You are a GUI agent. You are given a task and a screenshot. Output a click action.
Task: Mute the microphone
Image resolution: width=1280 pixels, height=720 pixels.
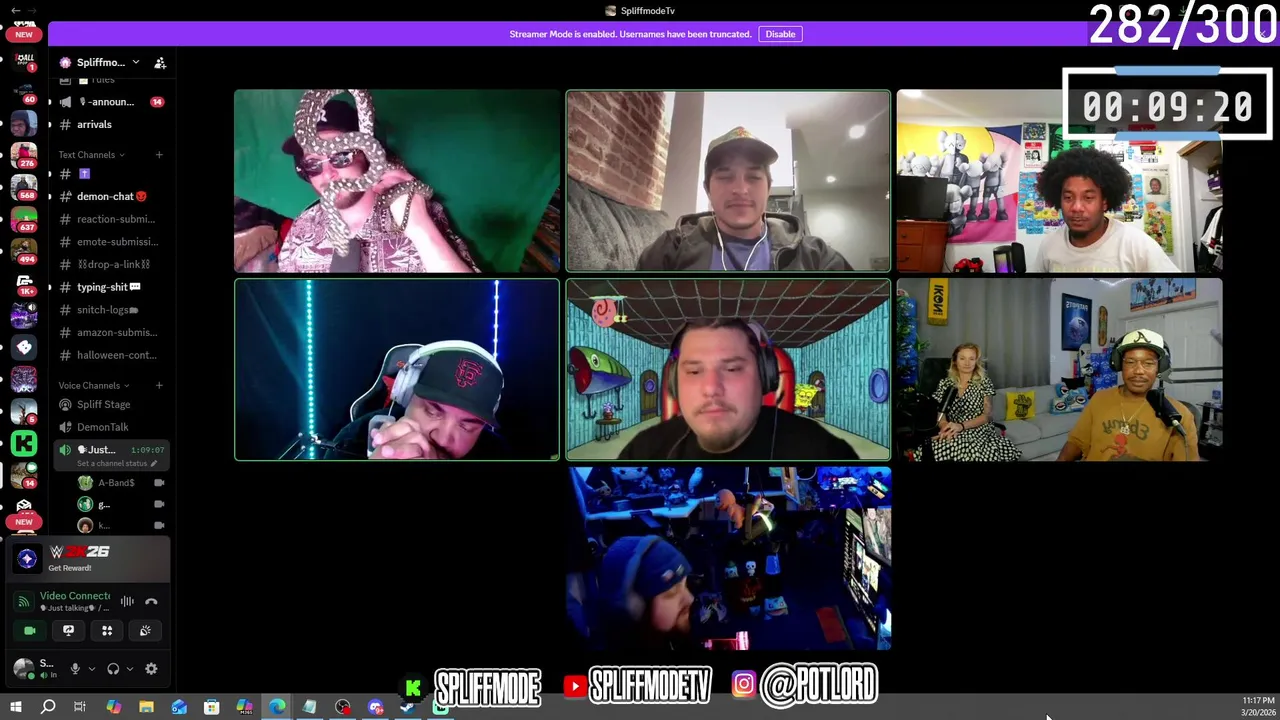(x=74, y=669)
